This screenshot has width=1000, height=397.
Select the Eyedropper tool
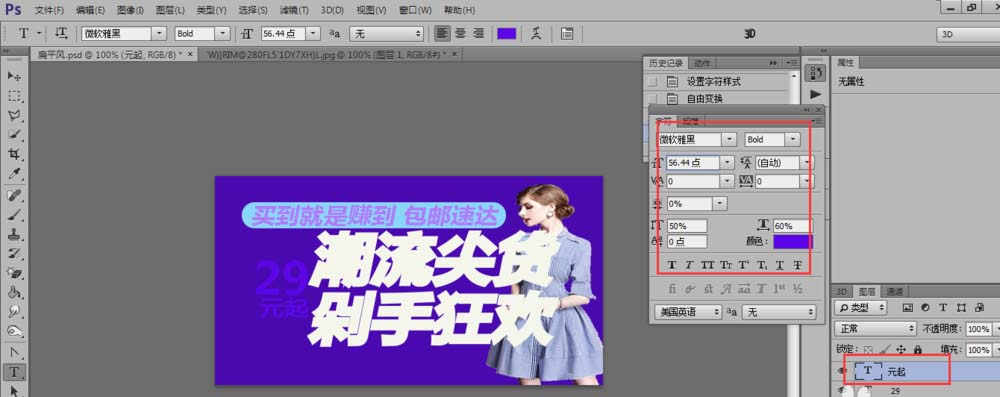(14, 174)
